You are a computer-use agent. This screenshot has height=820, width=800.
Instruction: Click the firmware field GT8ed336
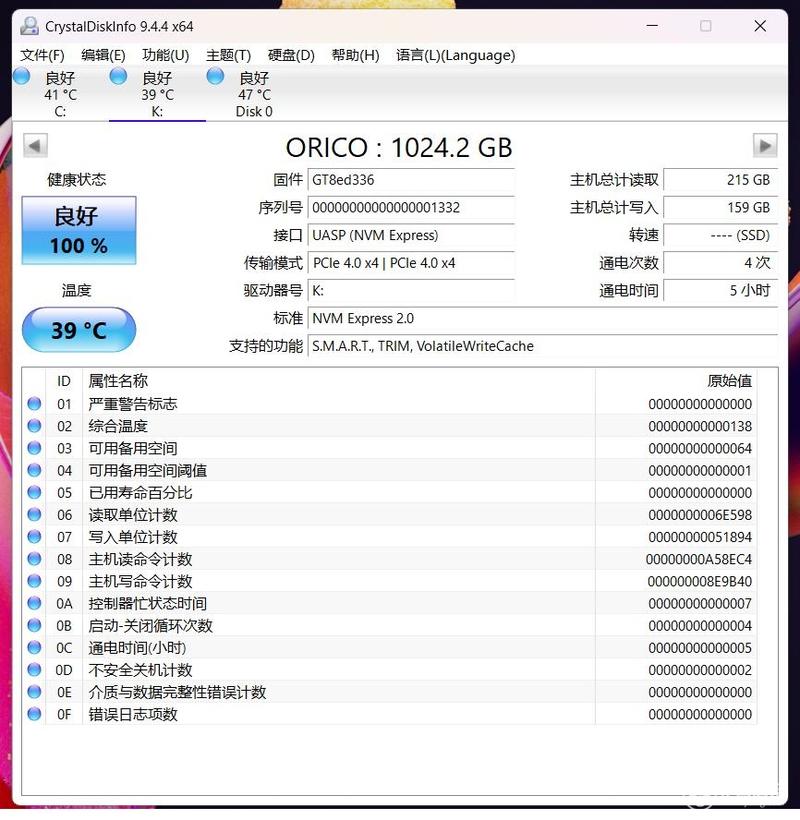click(411, 180)
